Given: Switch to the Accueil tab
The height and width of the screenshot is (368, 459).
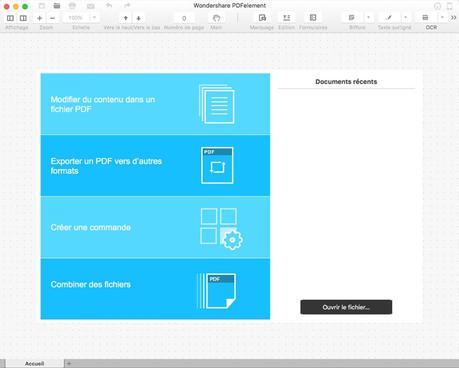Looking at the screenshot, I should [34, 363].
